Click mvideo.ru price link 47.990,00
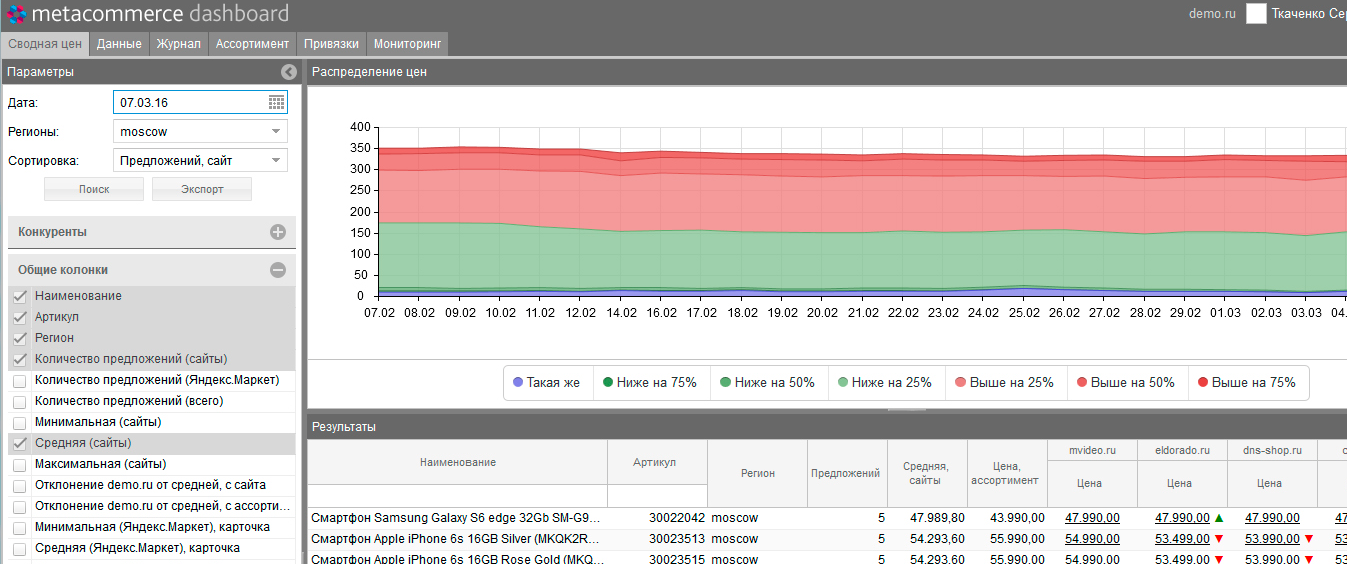Screen dimensions: 1347x564 (1092, 518)
